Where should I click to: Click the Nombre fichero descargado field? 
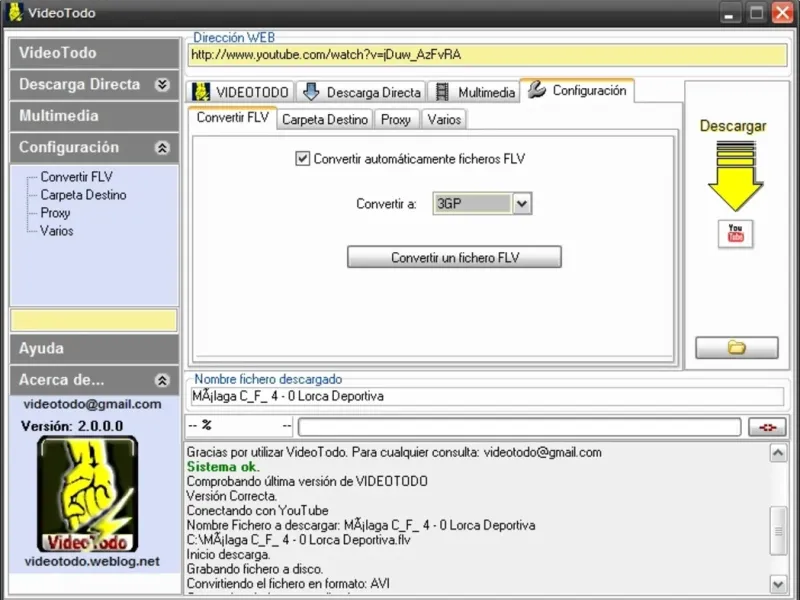click(487, 396)
